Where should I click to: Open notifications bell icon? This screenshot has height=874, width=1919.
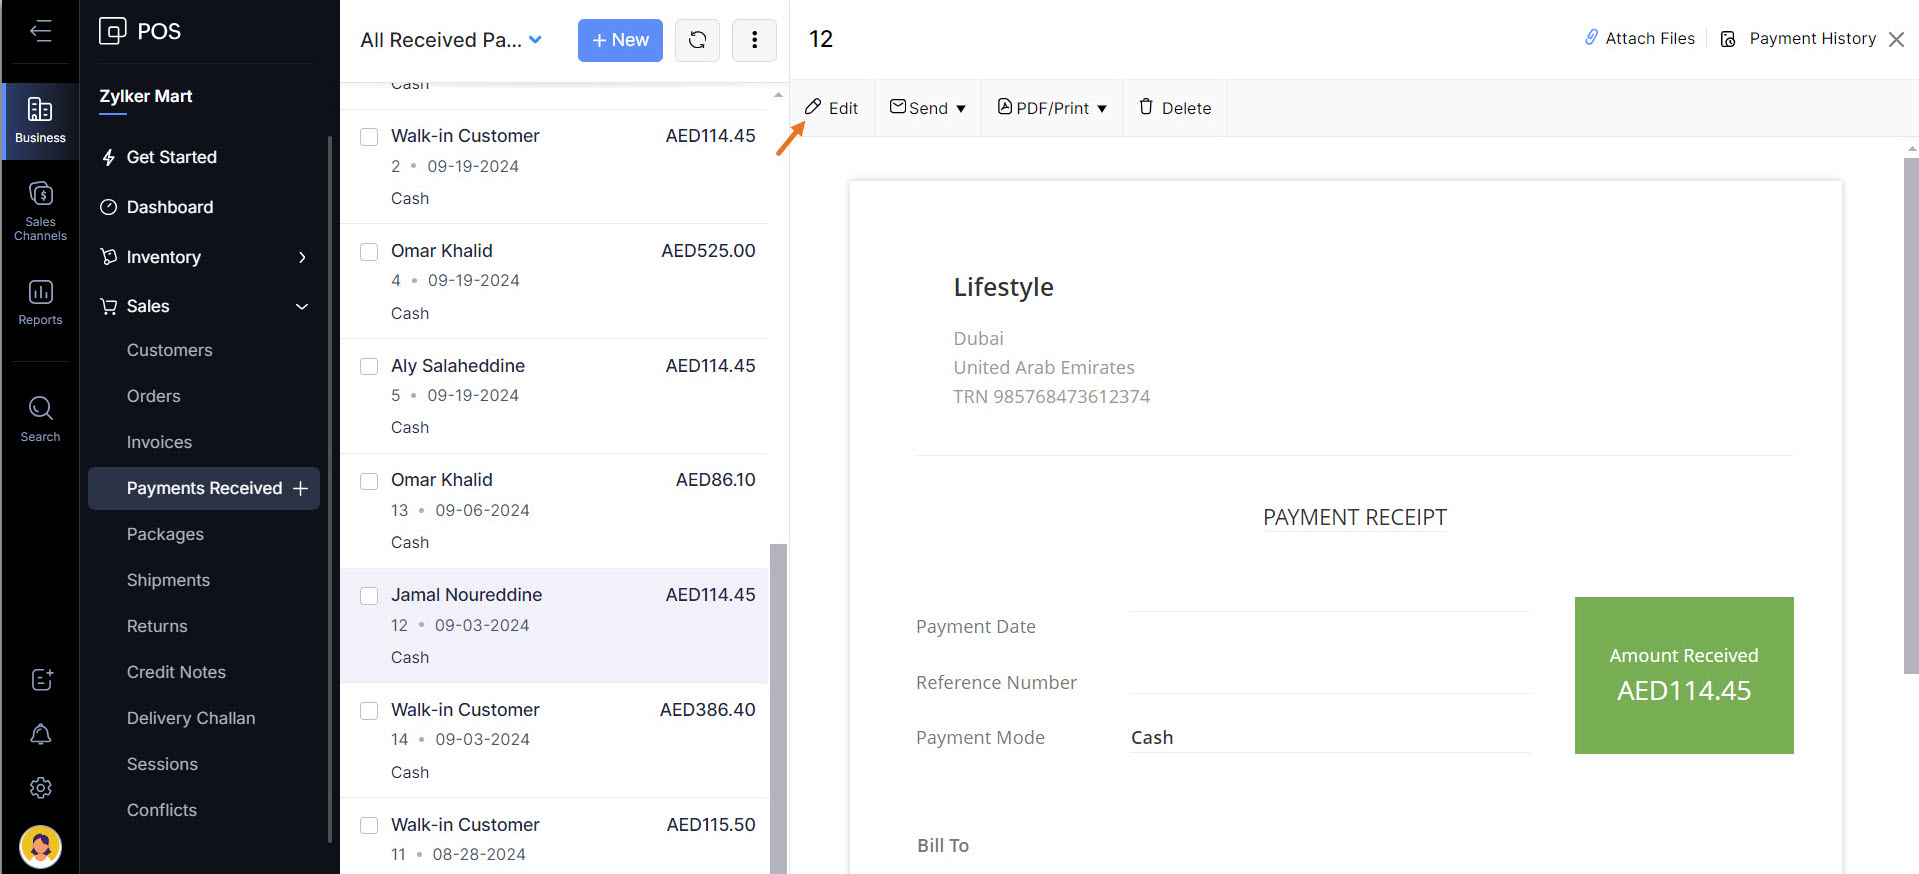[x=40, y=734]
